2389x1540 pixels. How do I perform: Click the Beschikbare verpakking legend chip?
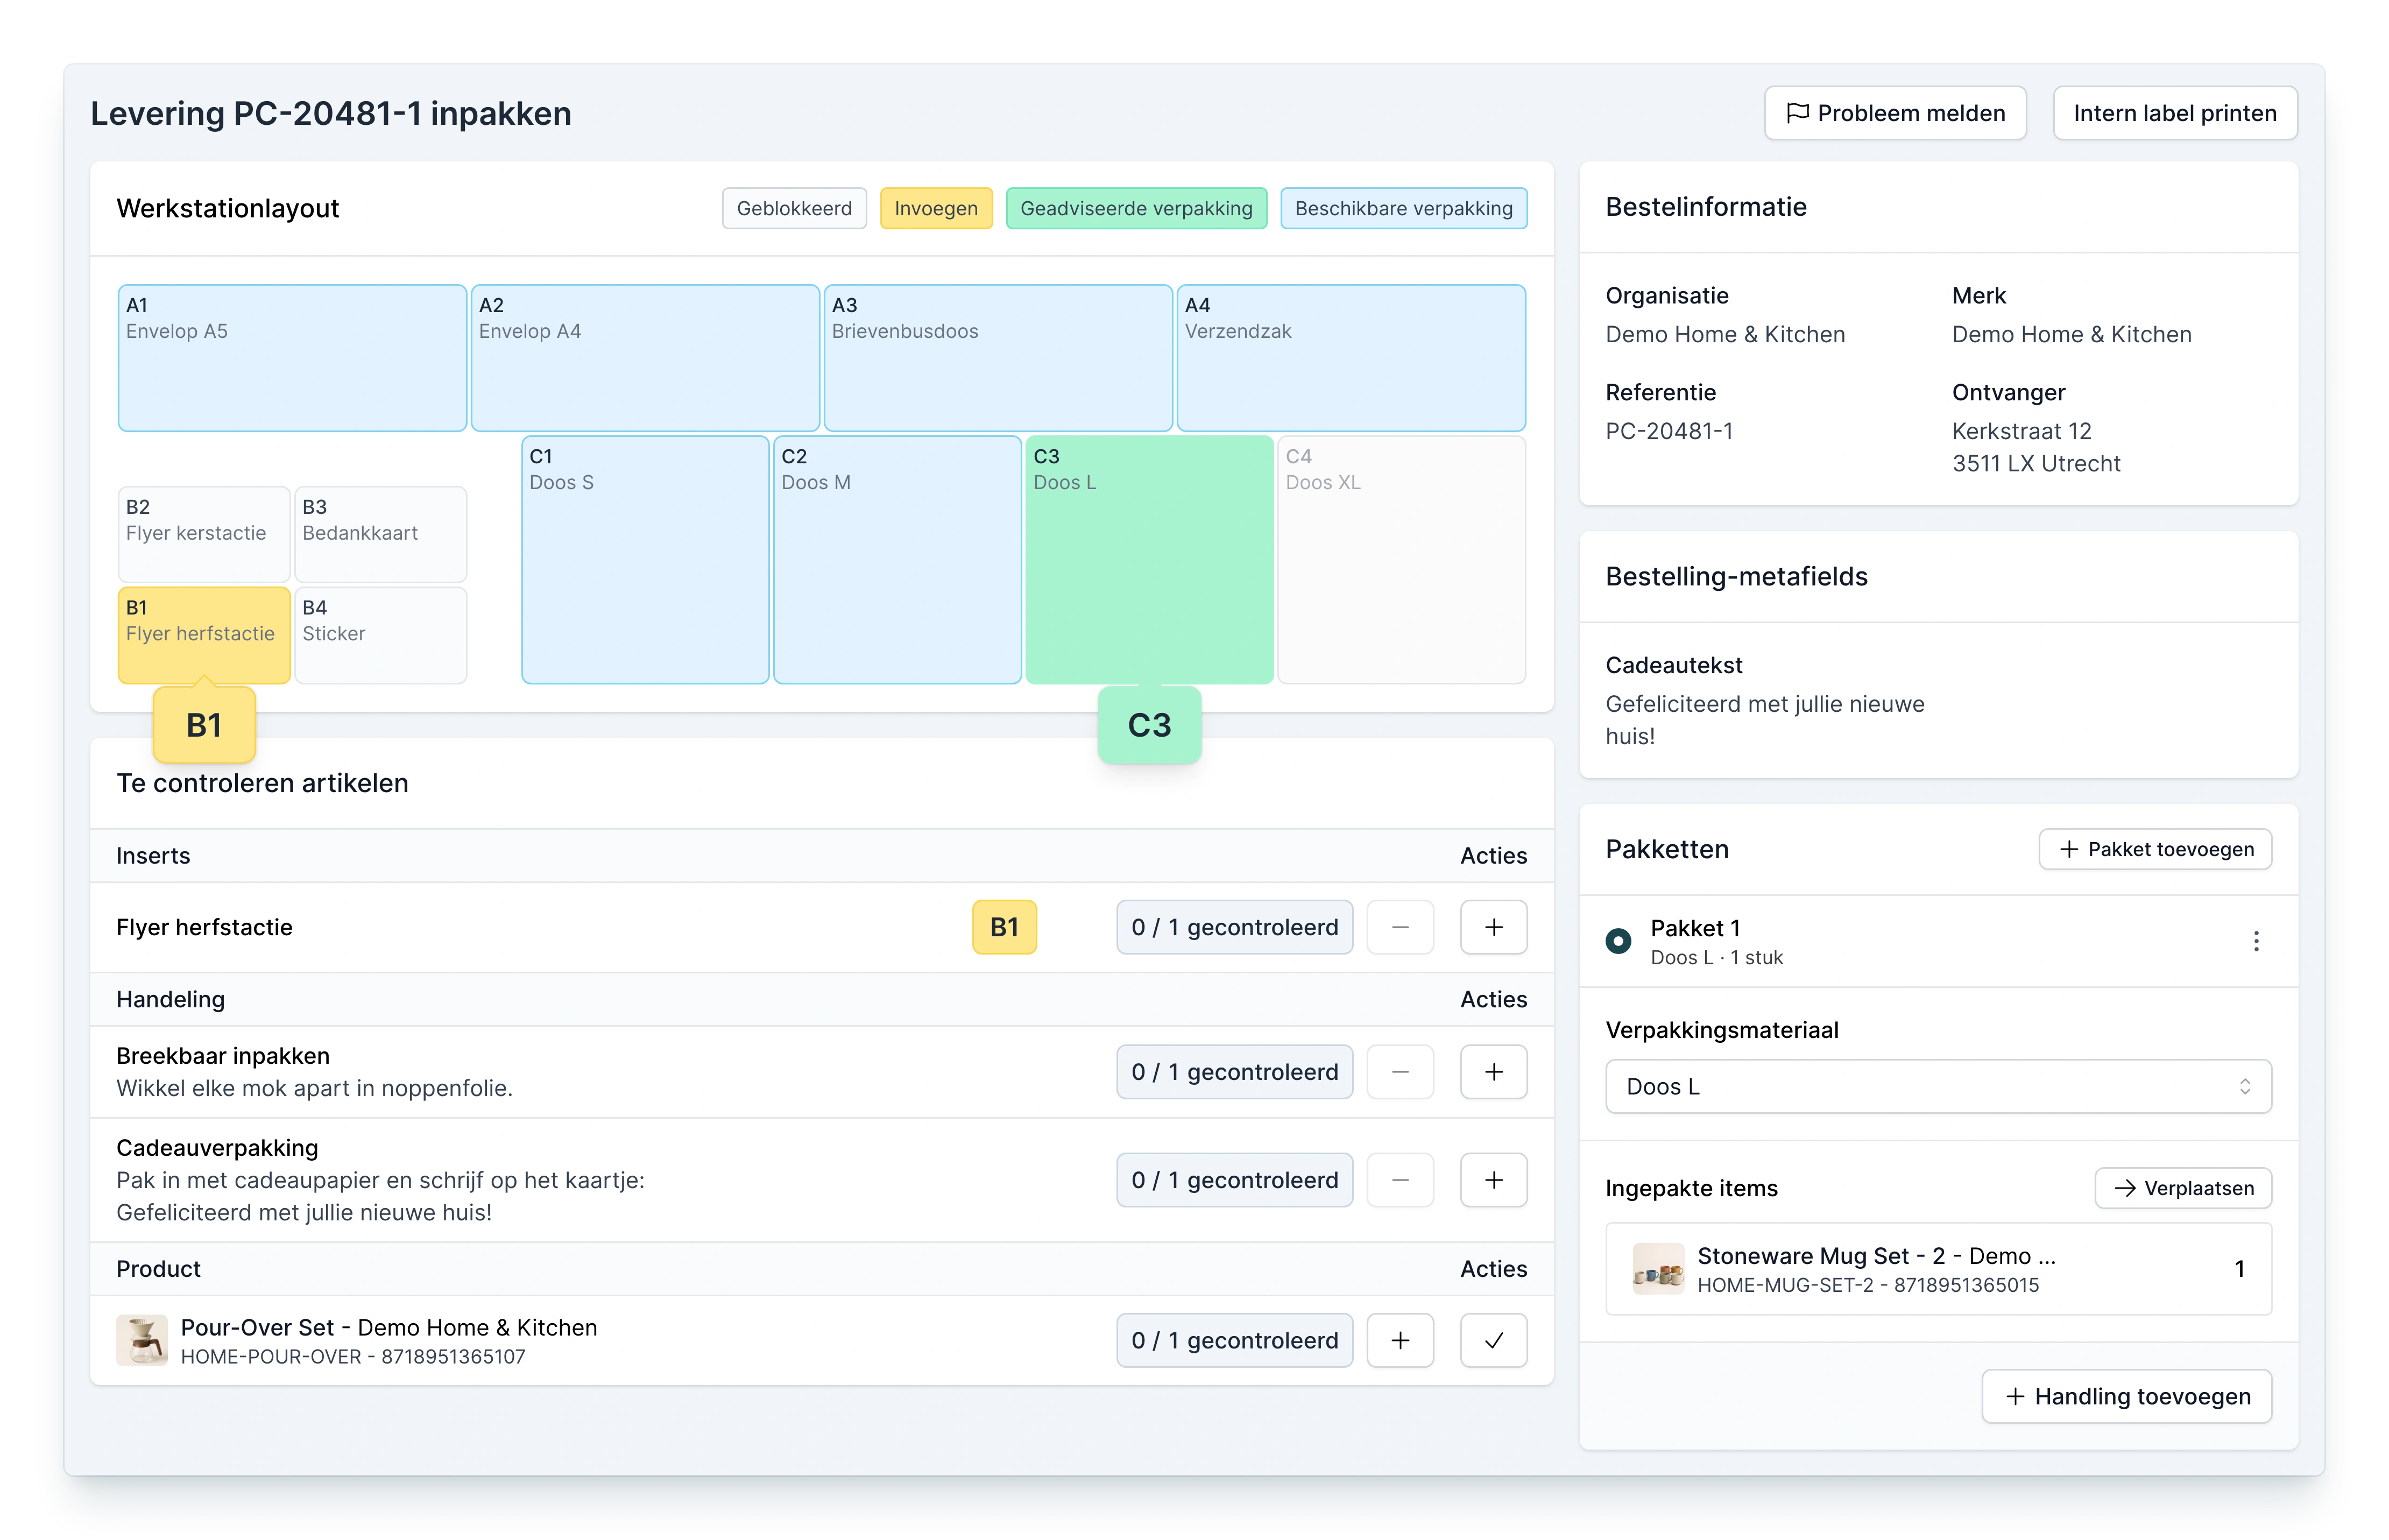(x=1403, y=208)
